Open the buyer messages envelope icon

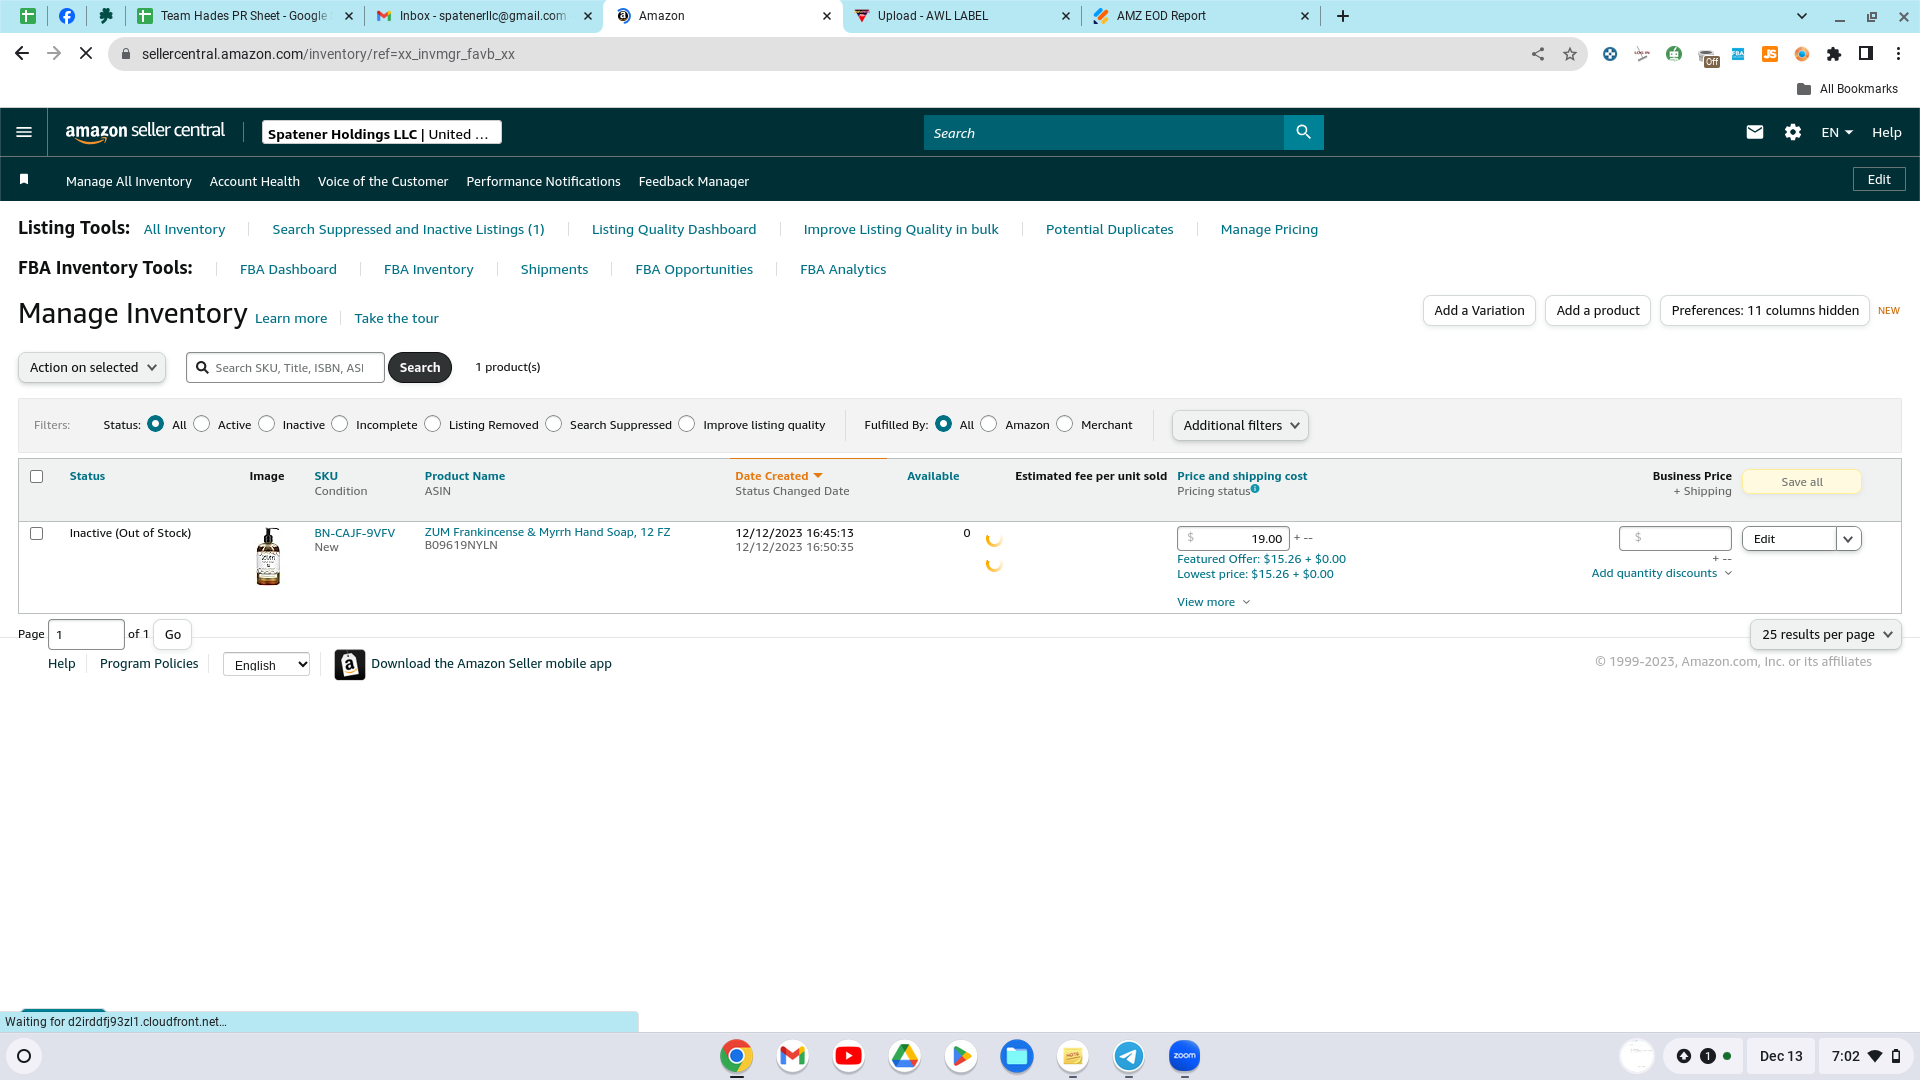tap(1754, 132)
